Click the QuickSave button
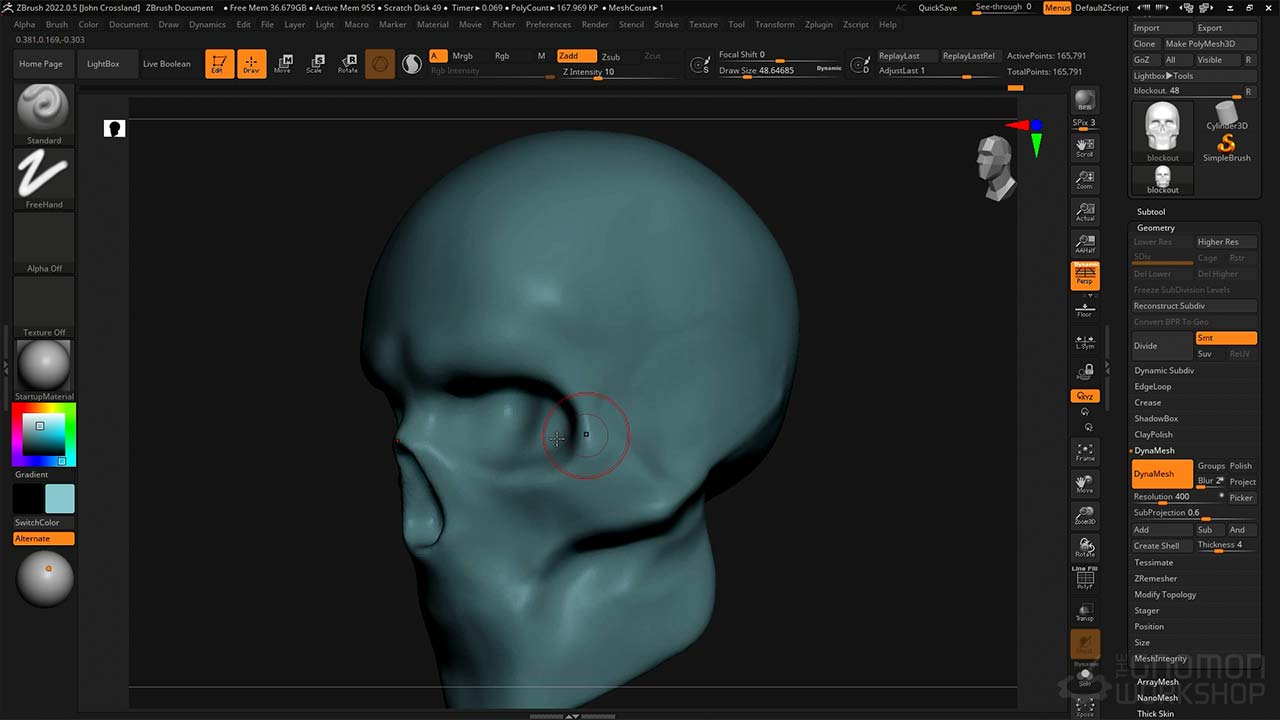This screenshot has height=720, width=1280. tap(937, 8)
